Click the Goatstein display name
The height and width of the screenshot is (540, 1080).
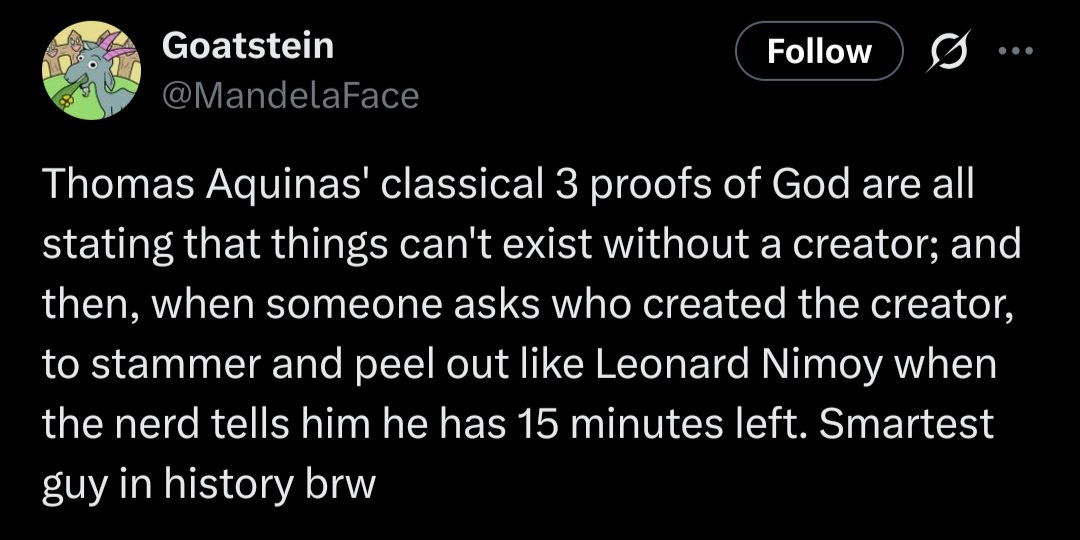tap(247, 45)
